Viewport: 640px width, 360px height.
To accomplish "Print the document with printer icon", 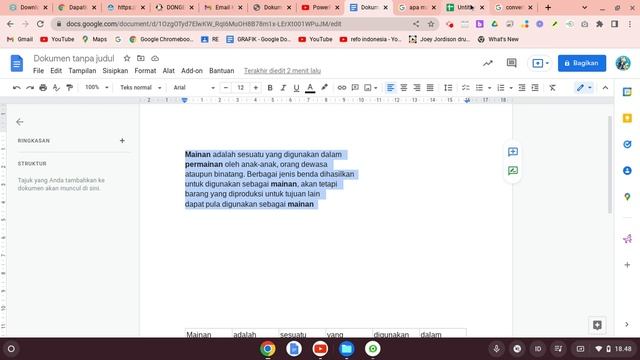I will [43, 87].
